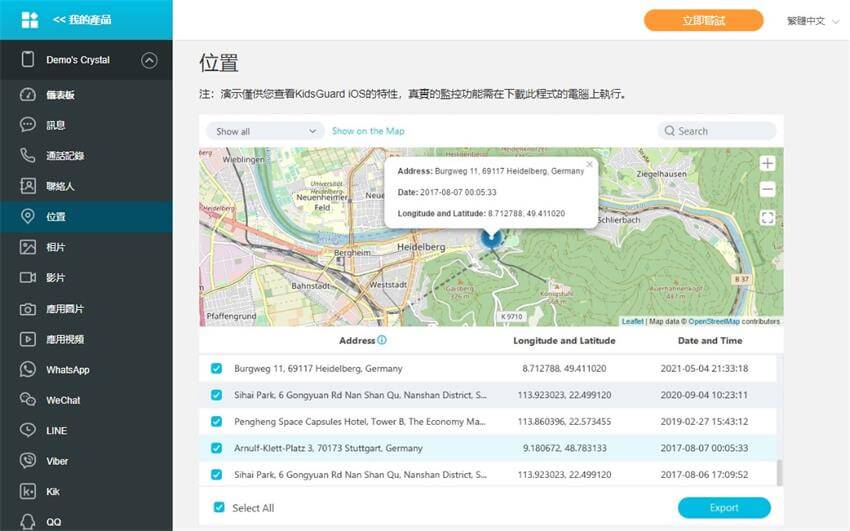Uncheck the Pengheng Space Capsules Hotel checkbox
Image resolution: width=850 pixels, height=531 pixels.
click(216, 422)
